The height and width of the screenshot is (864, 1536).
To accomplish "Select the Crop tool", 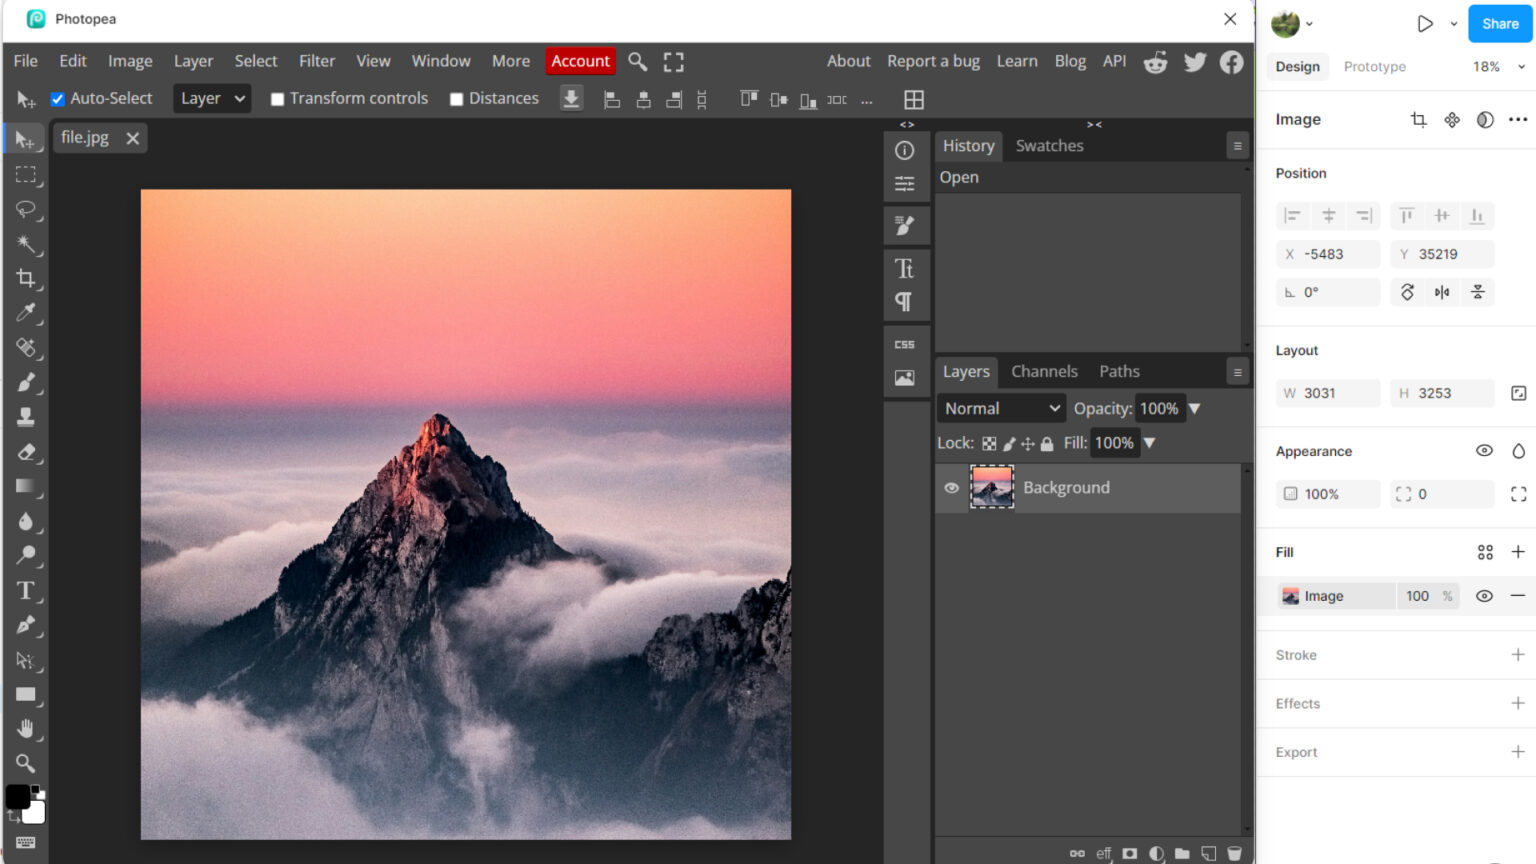I will click(26, 279).
